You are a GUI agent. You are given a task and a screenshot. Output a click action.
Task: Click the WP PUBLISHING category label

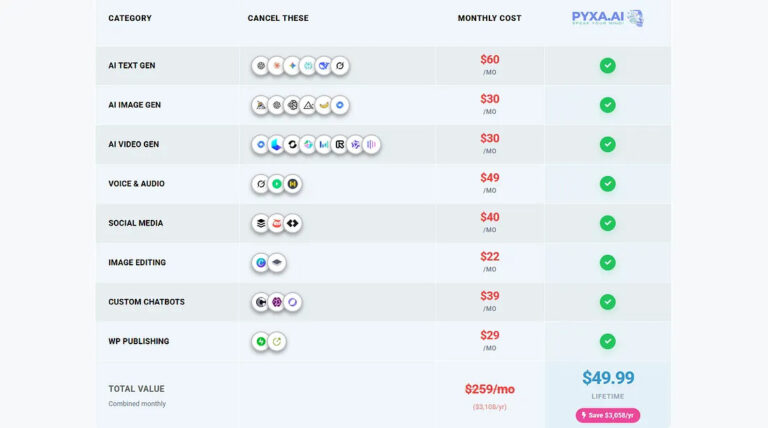[x=139, y=341]
